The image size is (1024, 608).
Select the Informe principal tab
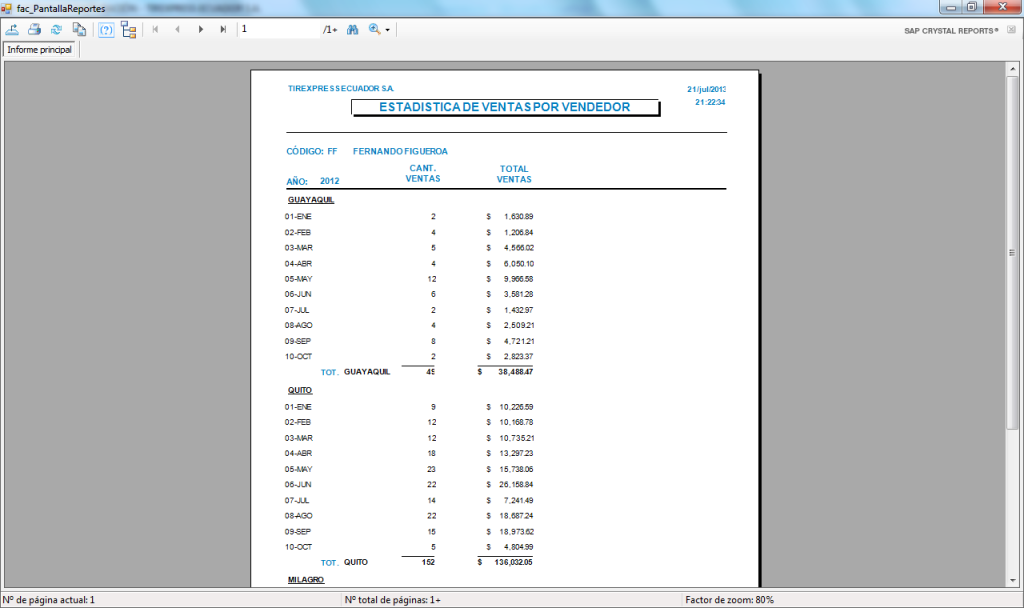coord(40,49)
